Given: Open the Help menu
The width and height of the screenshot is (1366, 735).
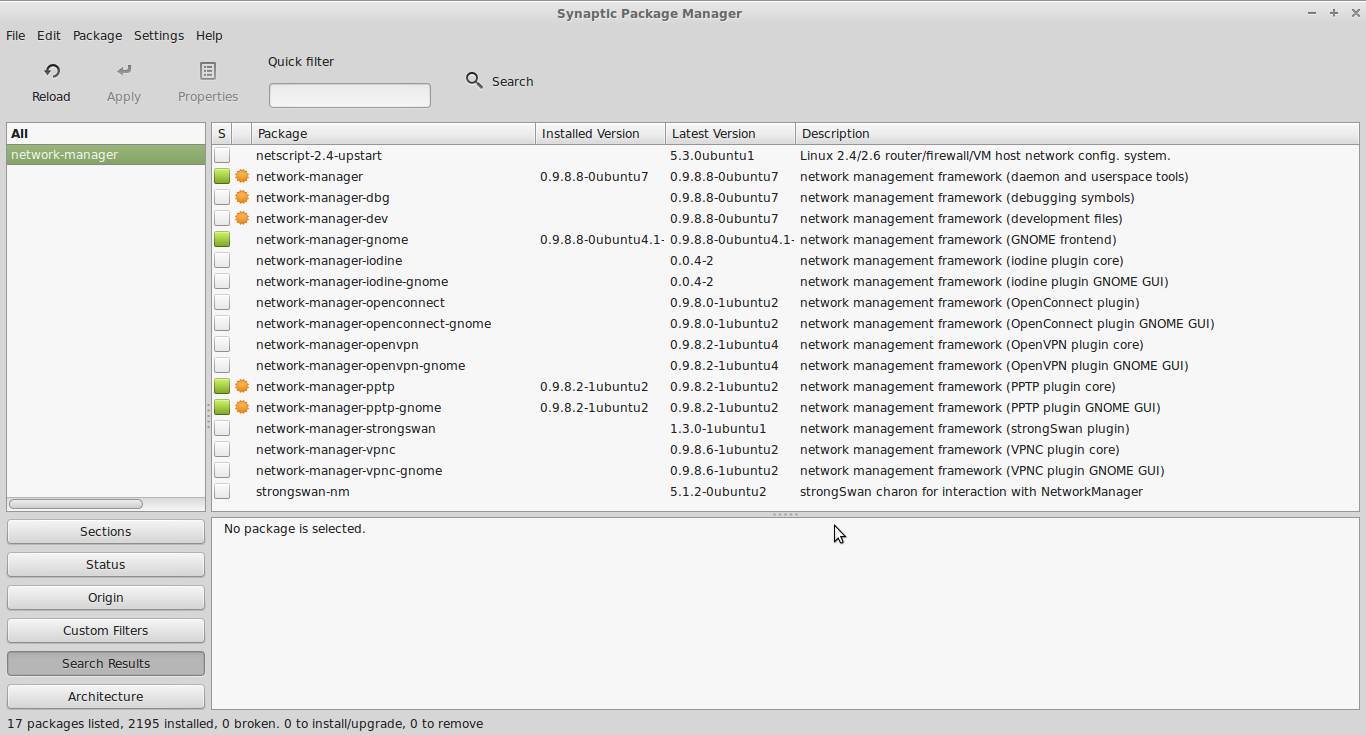Looking at the screenshot, I should point(209,35).
